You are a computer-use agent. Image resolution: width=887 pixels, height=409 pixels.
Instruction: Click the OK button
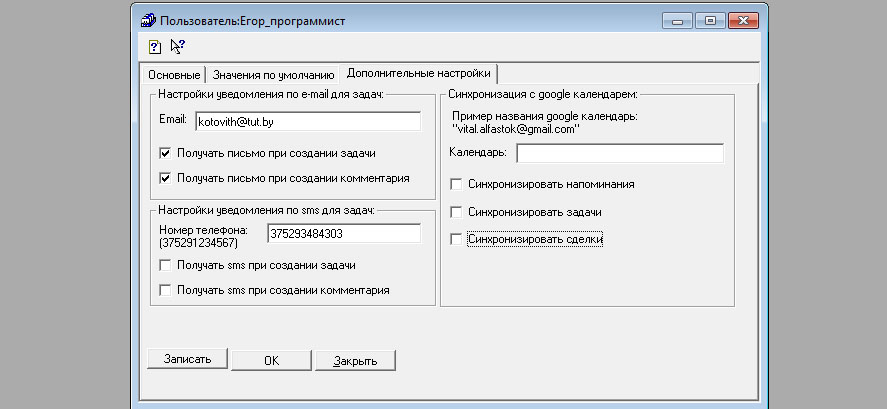pos(271,360)
